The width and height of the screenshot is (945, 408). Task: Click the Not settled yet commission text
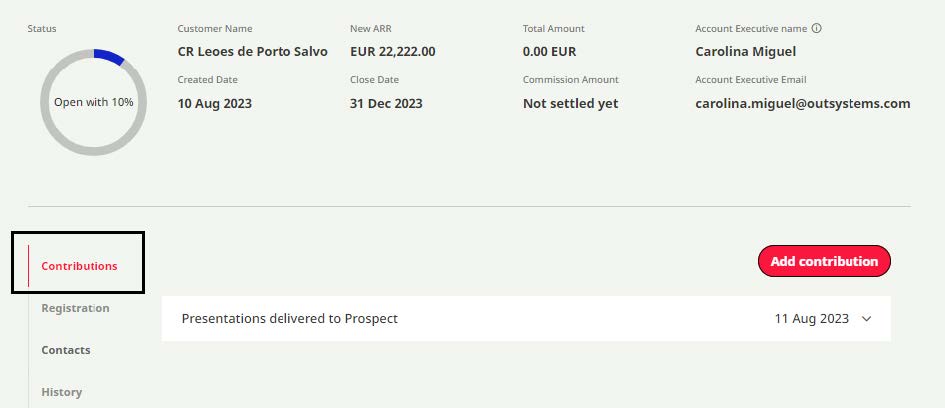coord(570,103)
